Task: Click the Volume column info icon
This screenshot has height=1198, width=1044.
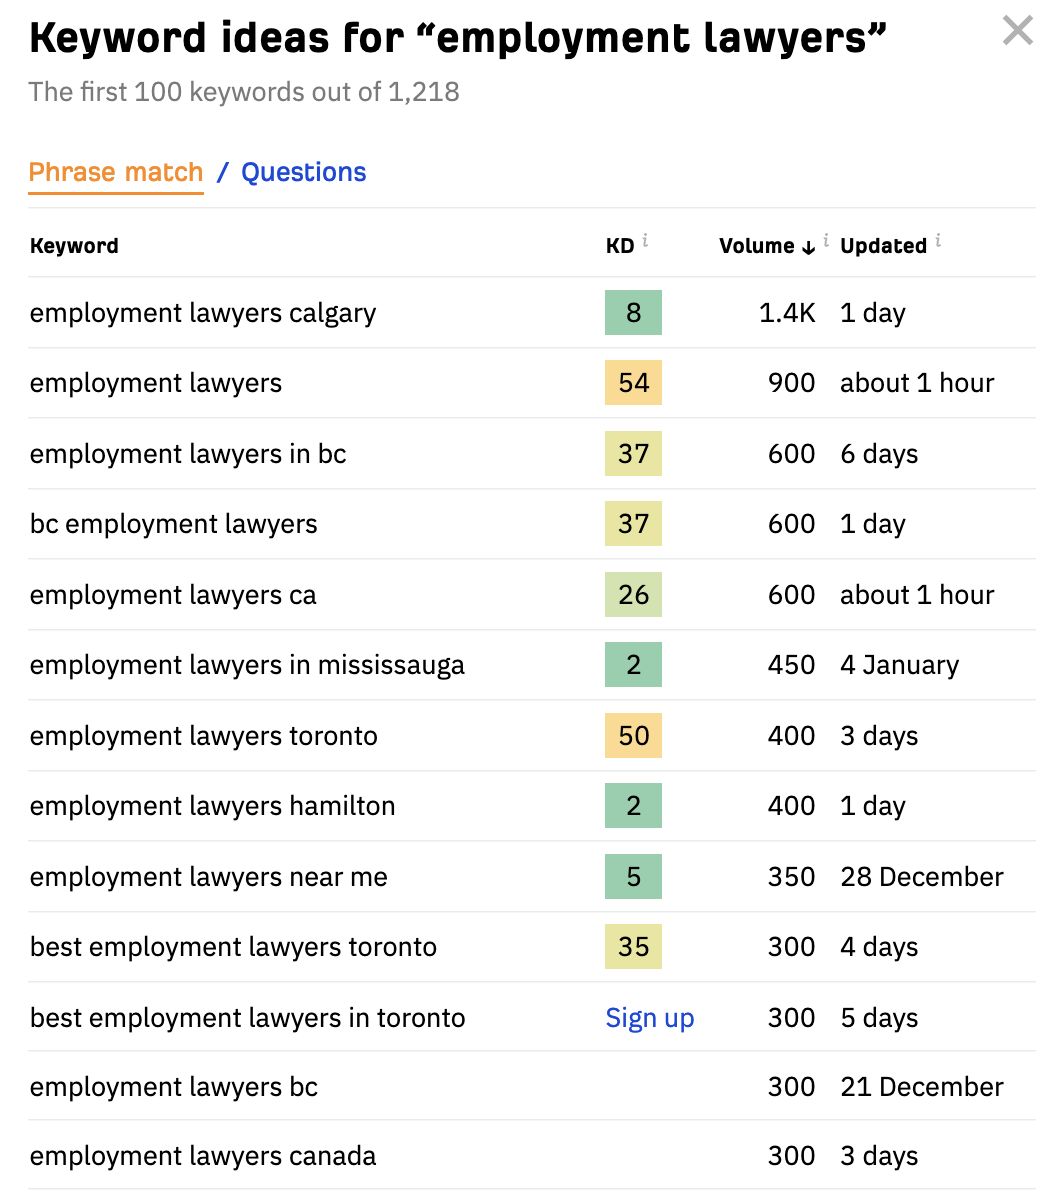Action: (x=826, y=240)
